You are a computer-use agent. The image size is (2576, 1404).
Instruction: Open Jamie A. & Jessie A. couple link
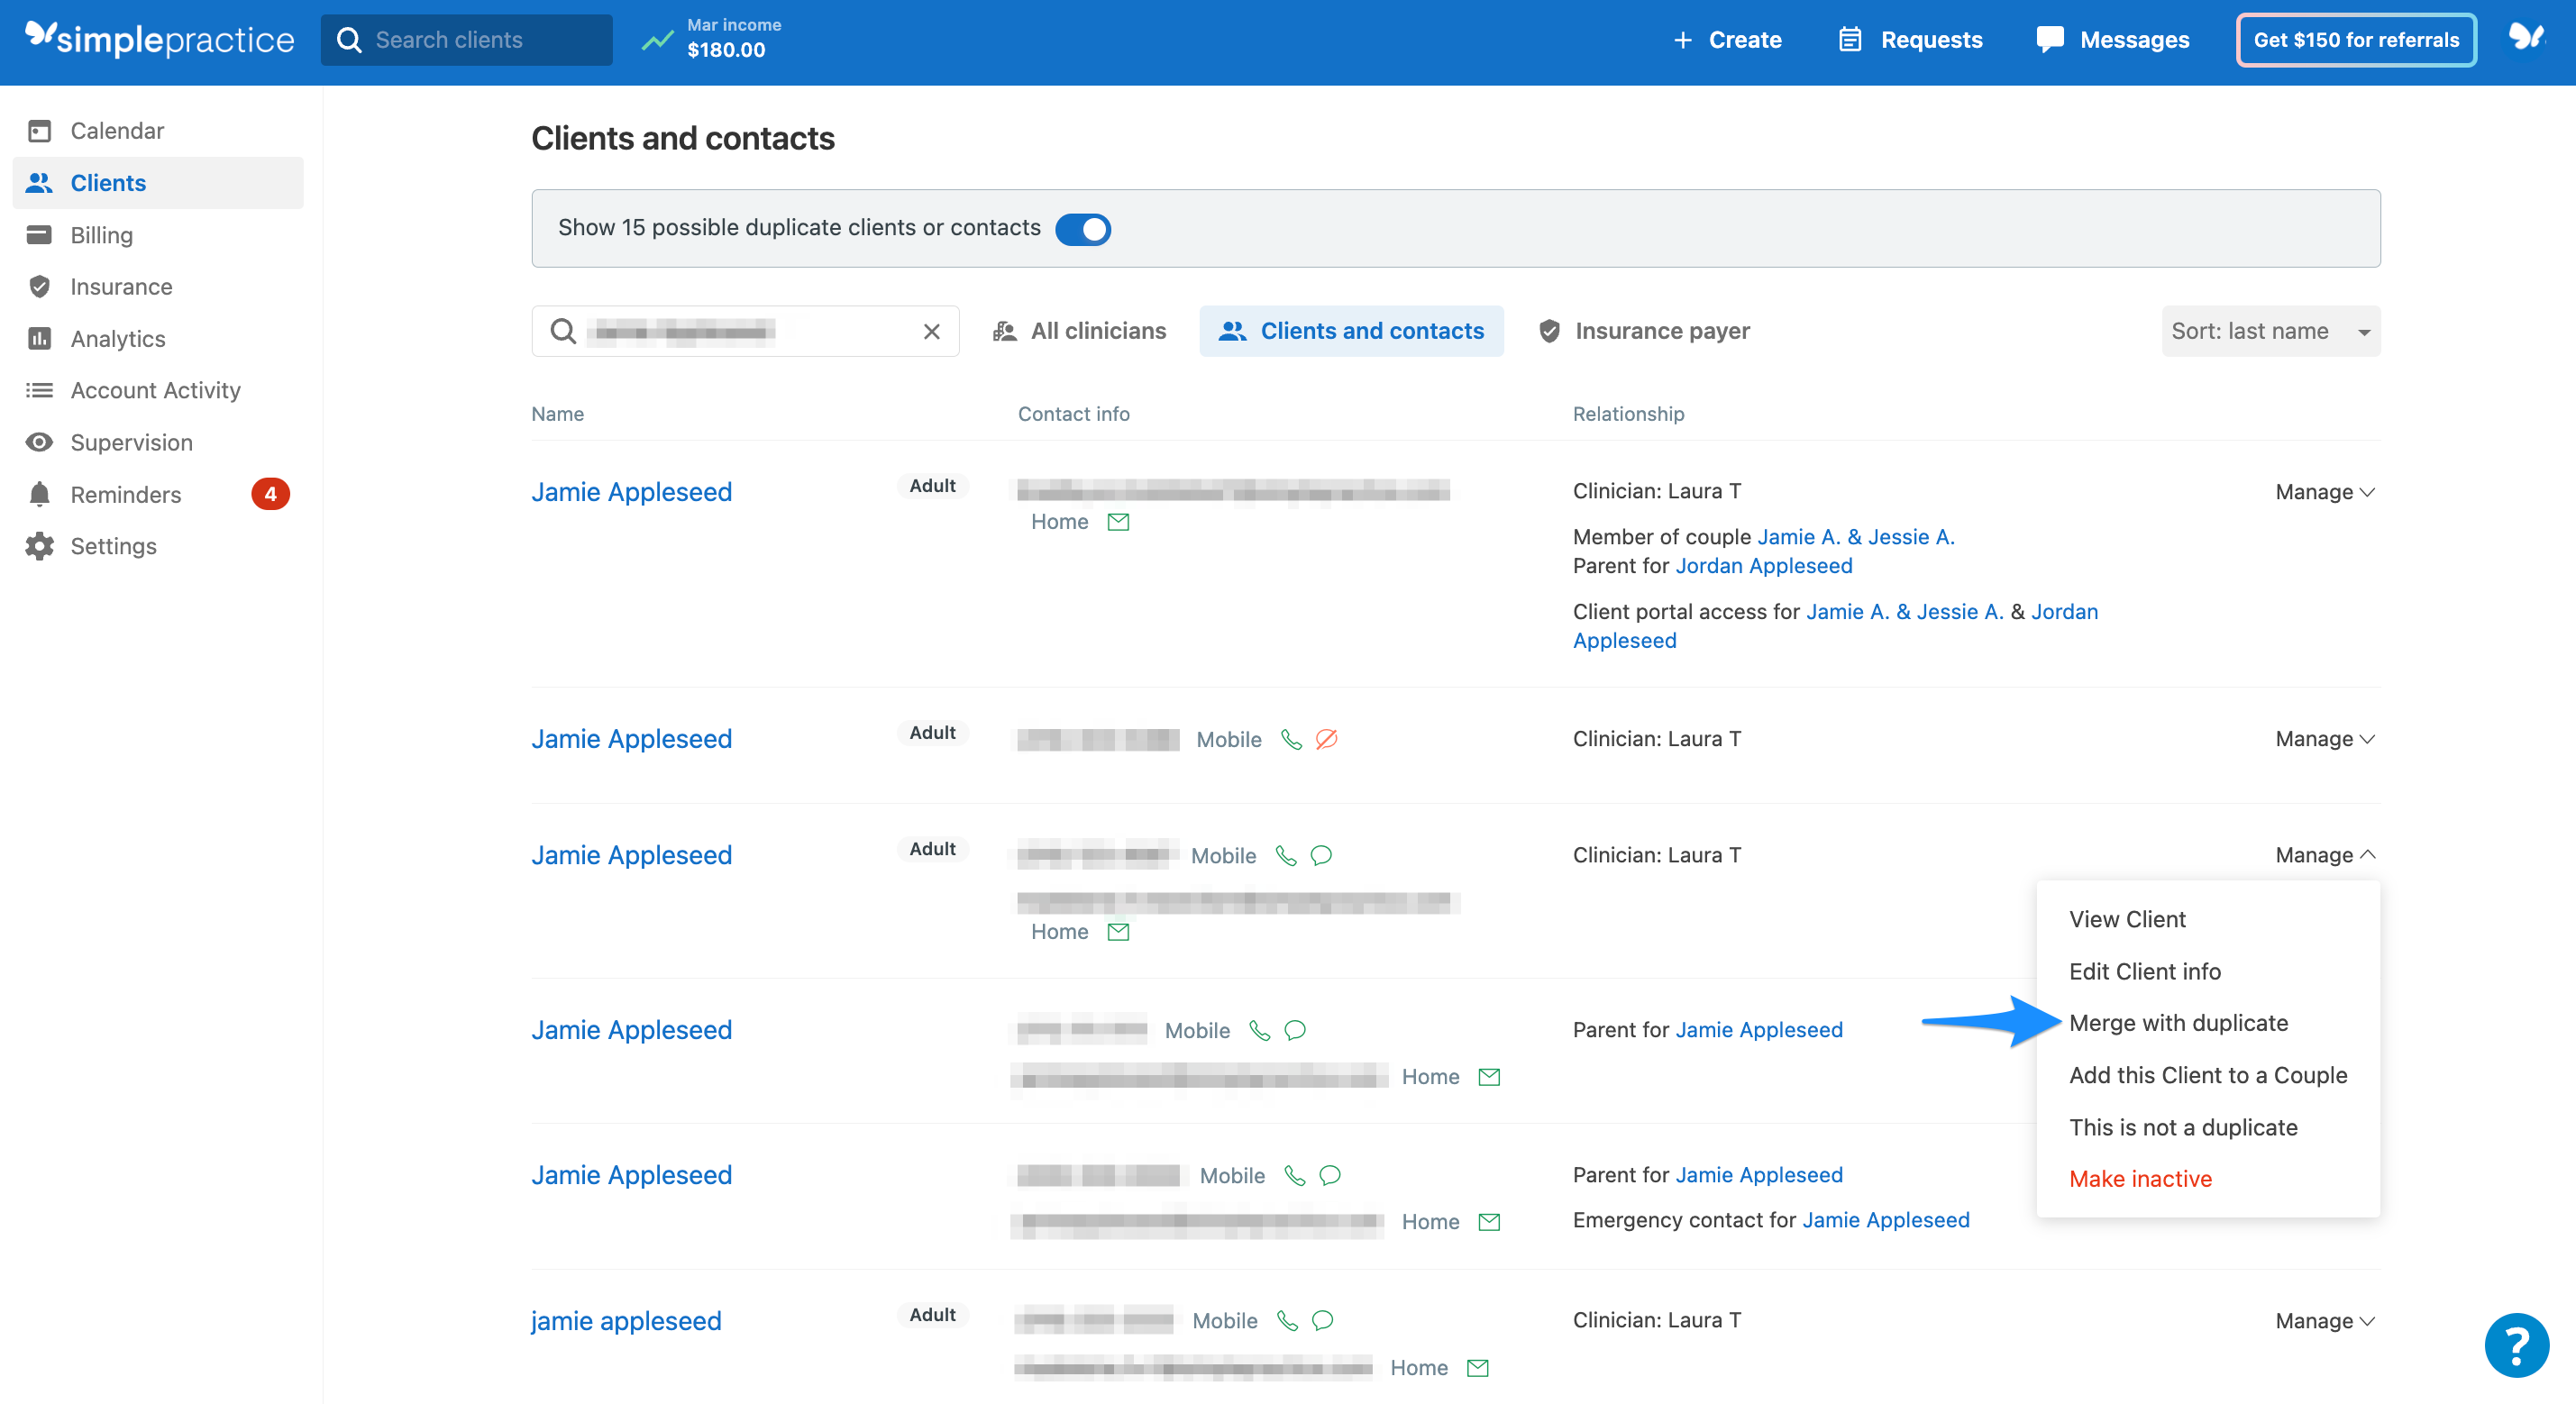click(x=1855, y=537)
